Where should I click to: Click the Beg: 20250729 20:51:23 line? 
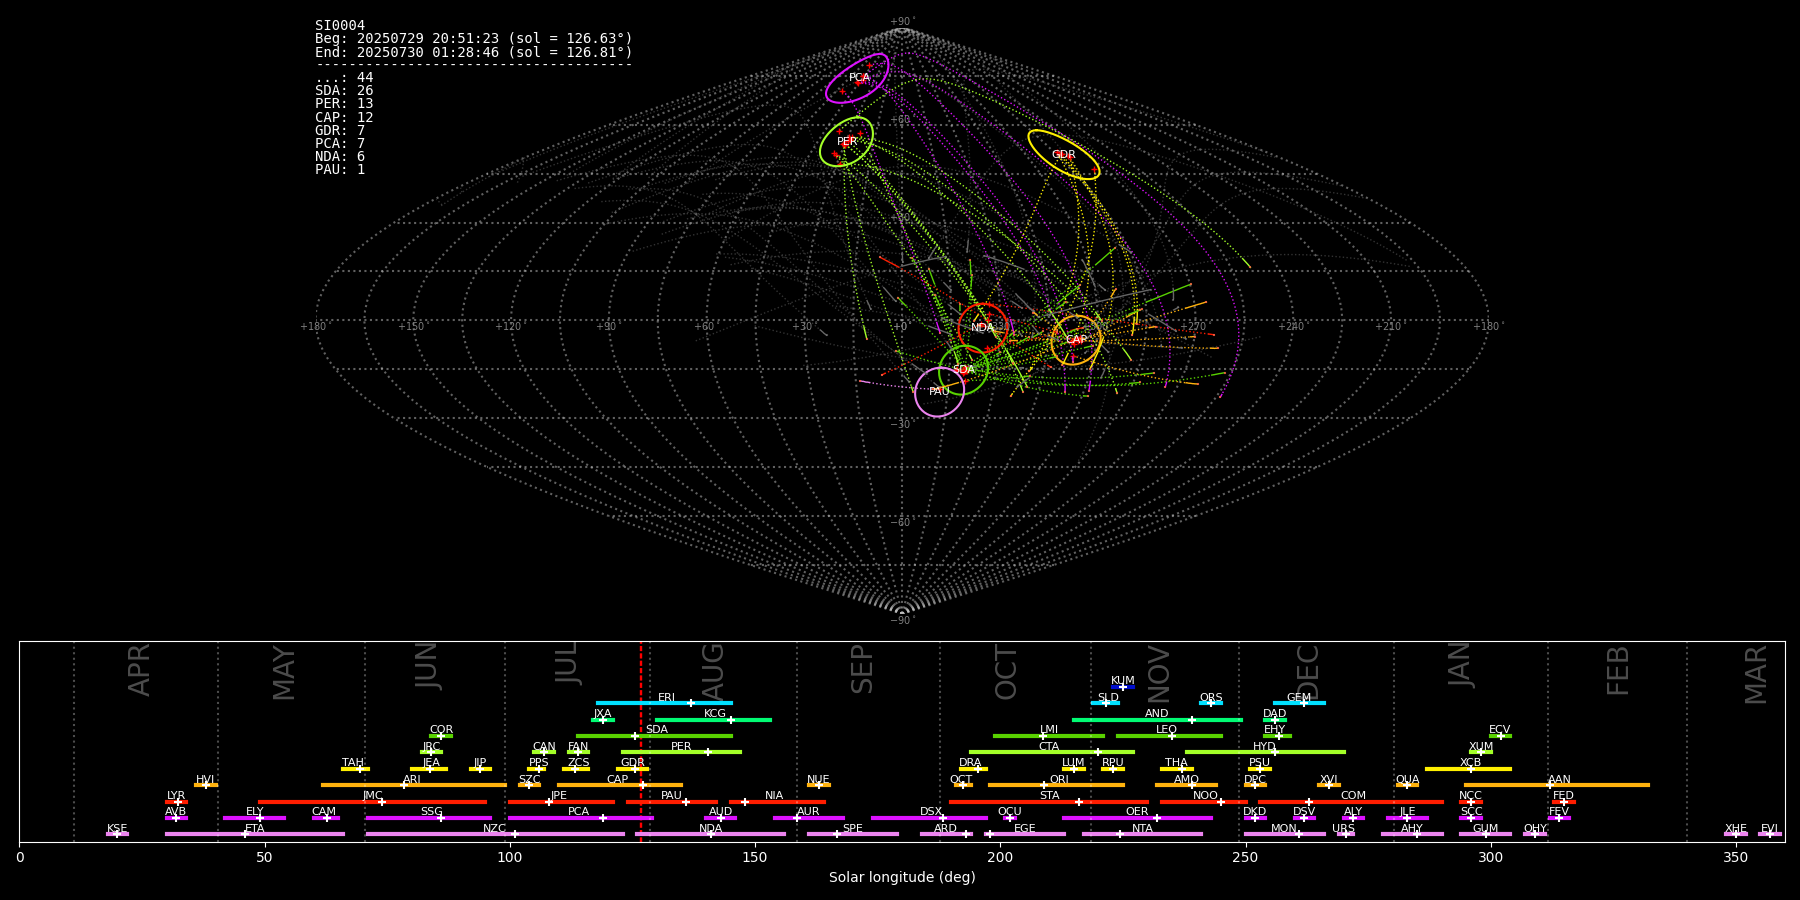pos(474,39)
